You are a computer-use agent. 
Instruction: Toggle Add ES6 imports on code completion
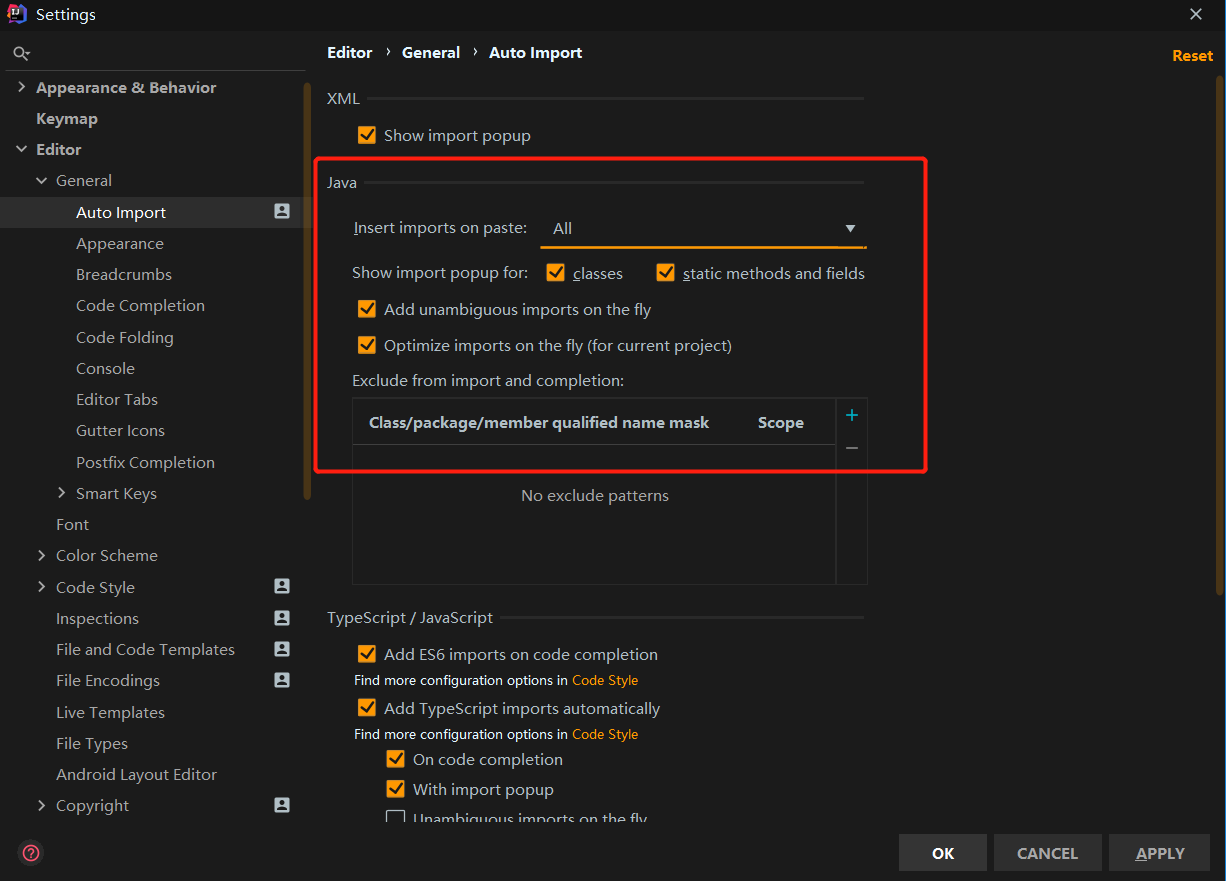coord(367,654)
